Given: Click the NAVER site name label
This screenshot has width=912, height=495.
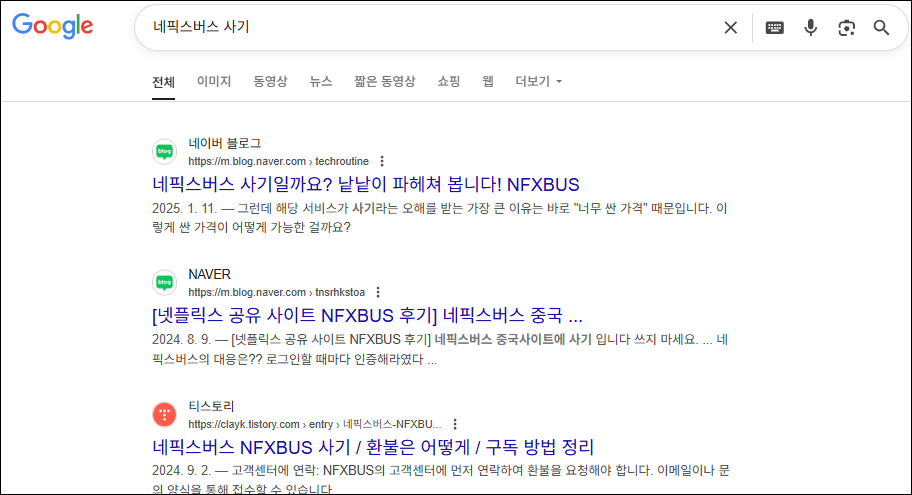Looking at the screenshot, I should 209,274.
